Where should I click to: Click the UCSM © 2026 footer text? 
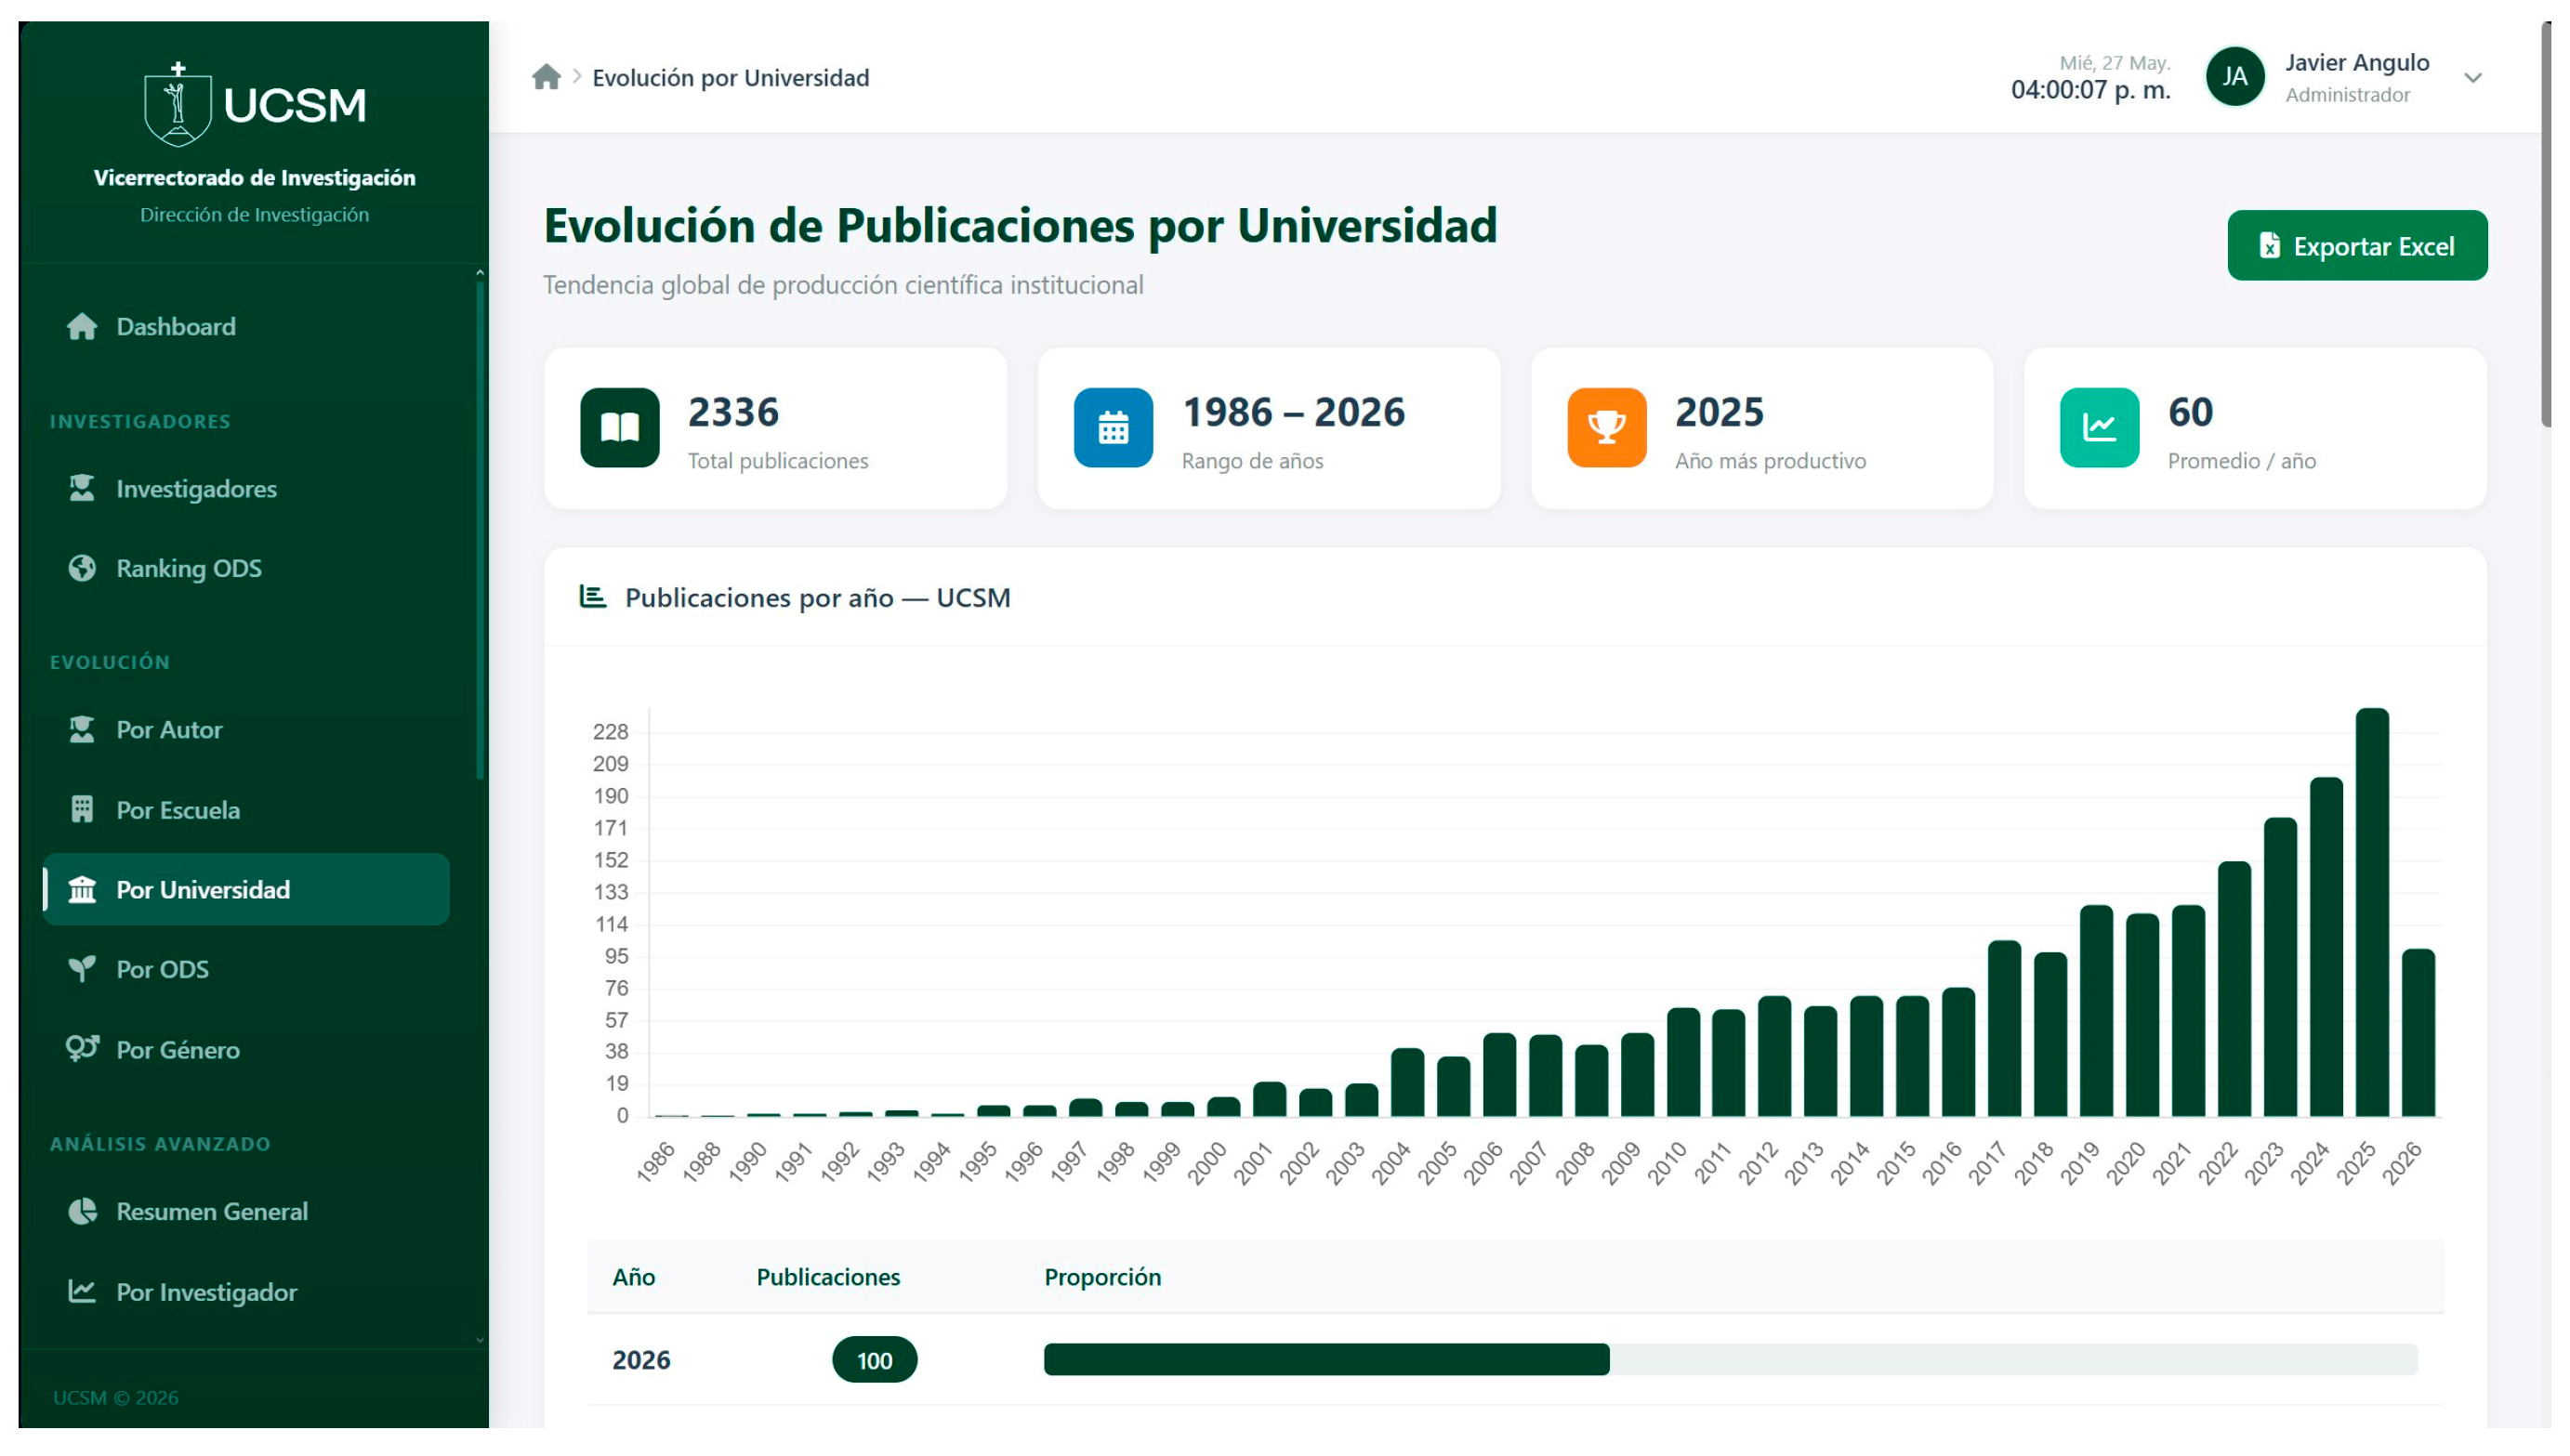(x=116, y=1397)
